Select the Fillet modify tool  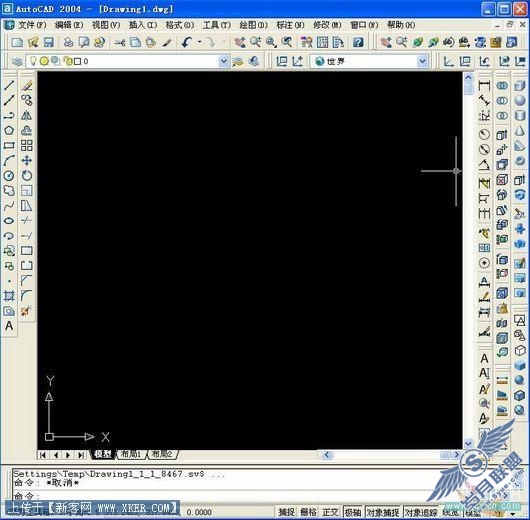coord(27,296)
